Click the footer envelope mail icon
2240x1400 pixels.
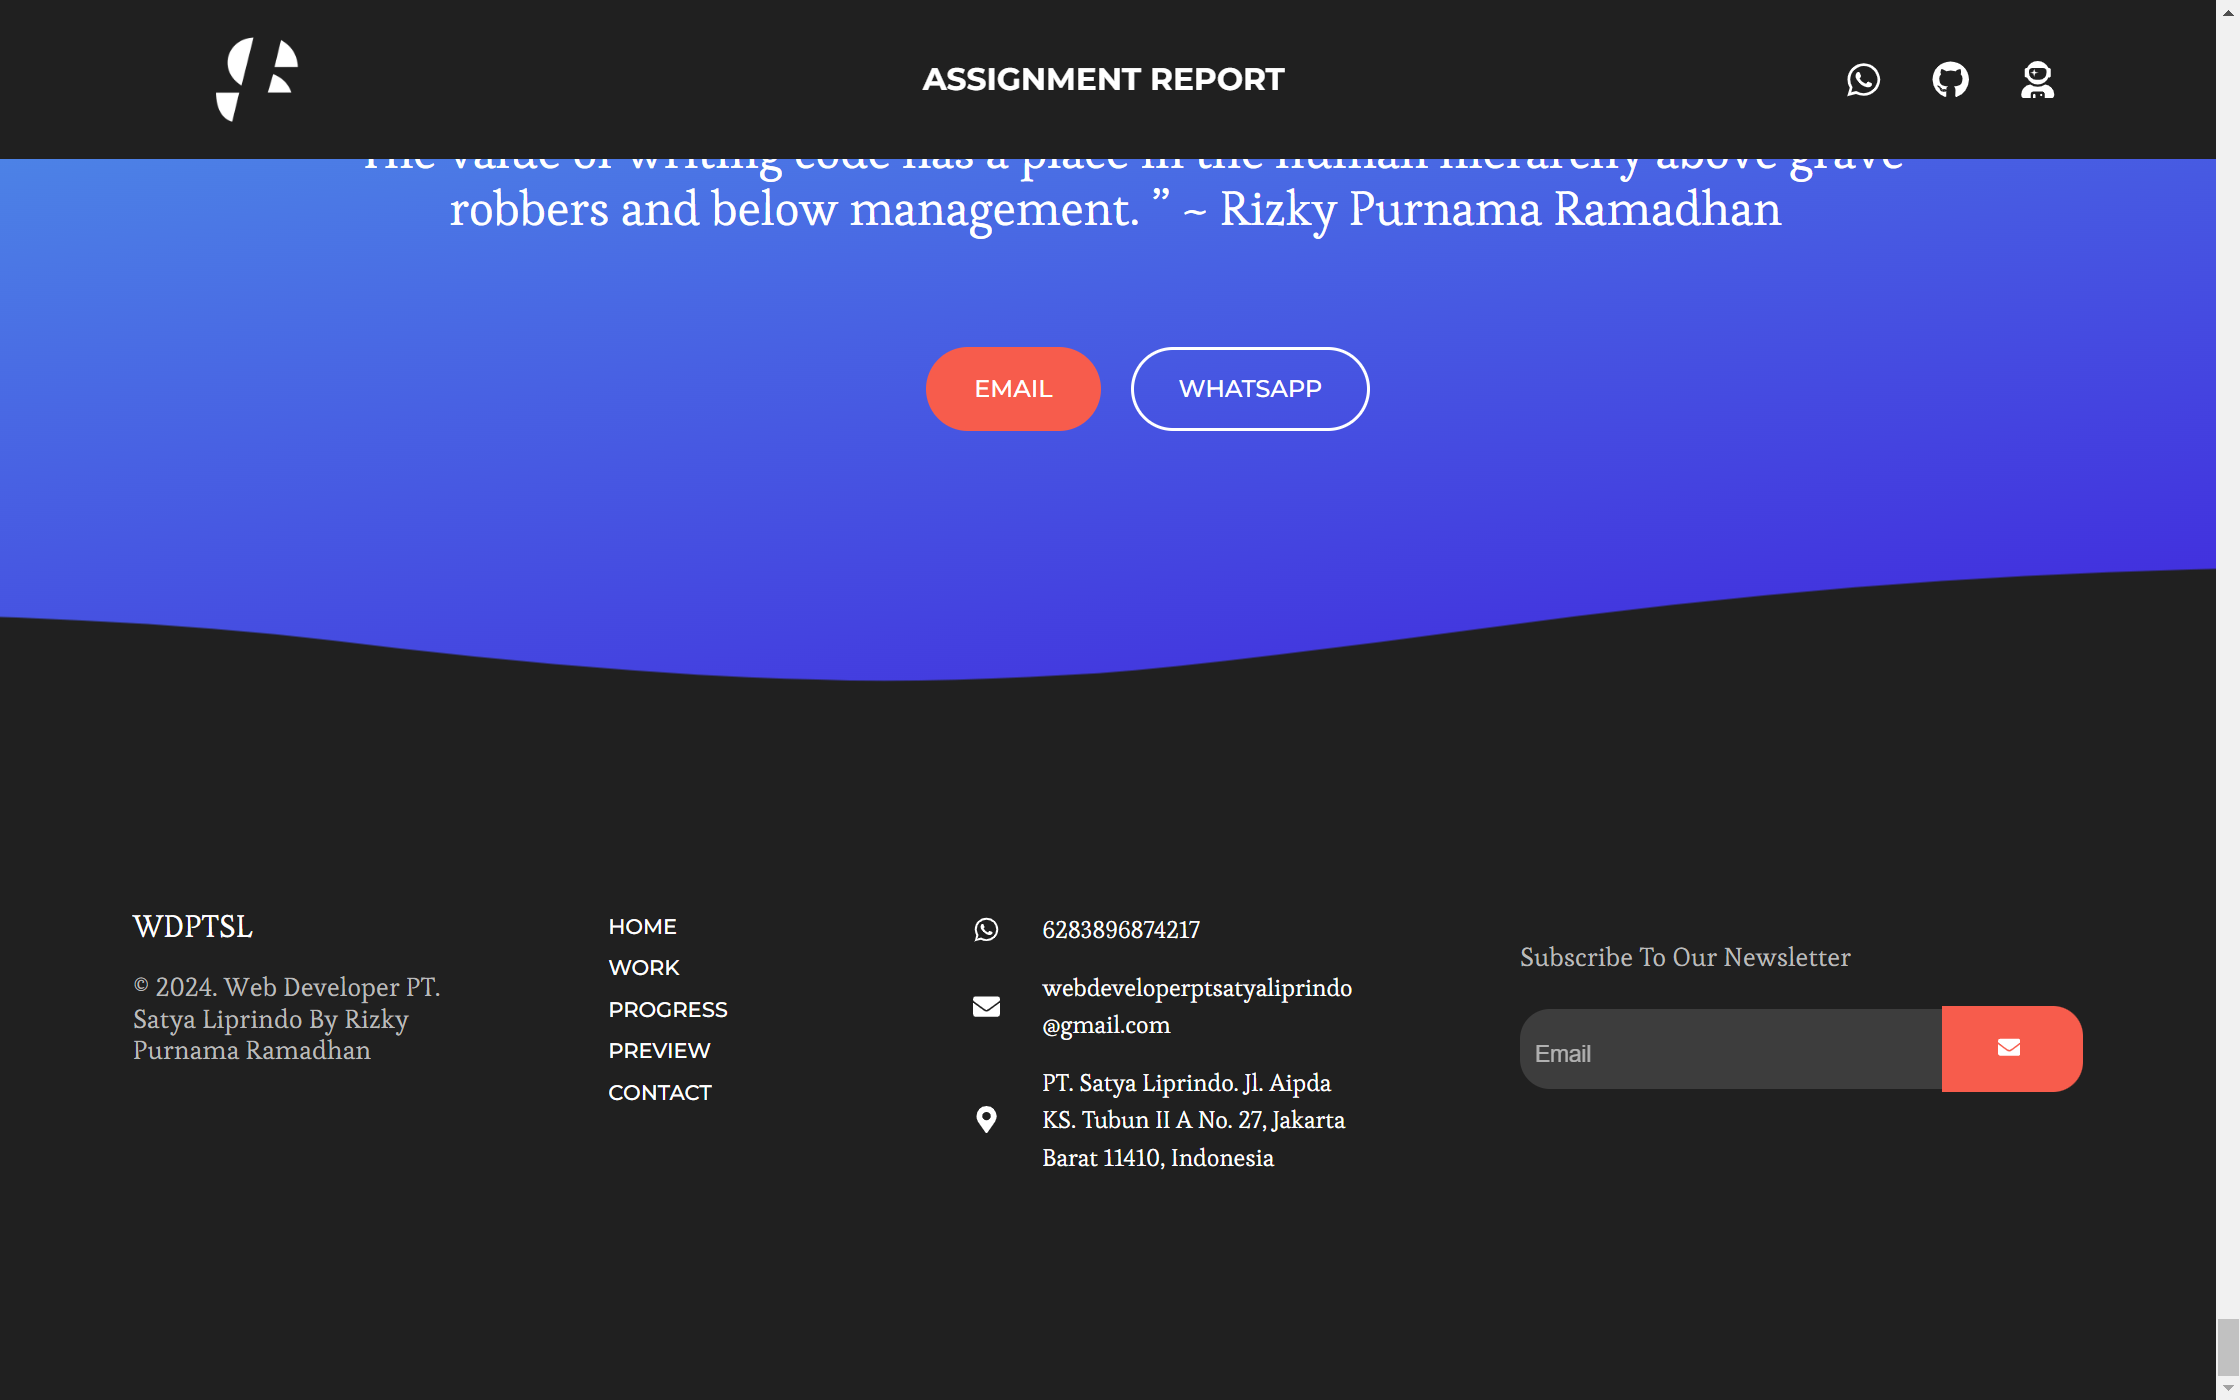tap(986, 1006)
